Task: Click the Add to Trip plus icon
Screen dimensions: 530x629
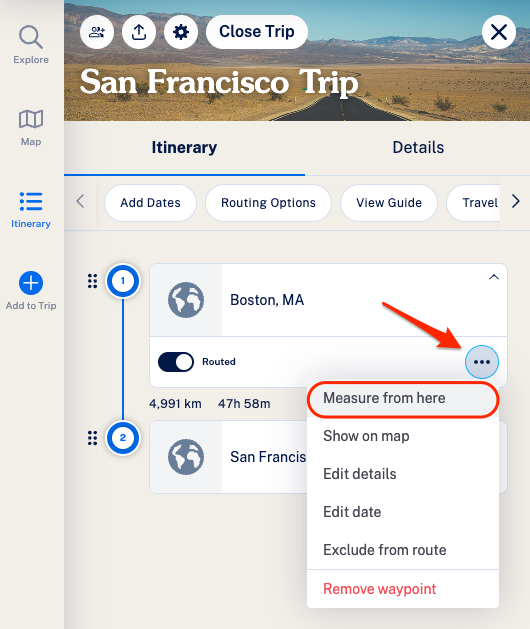Action: coord(31,283)
